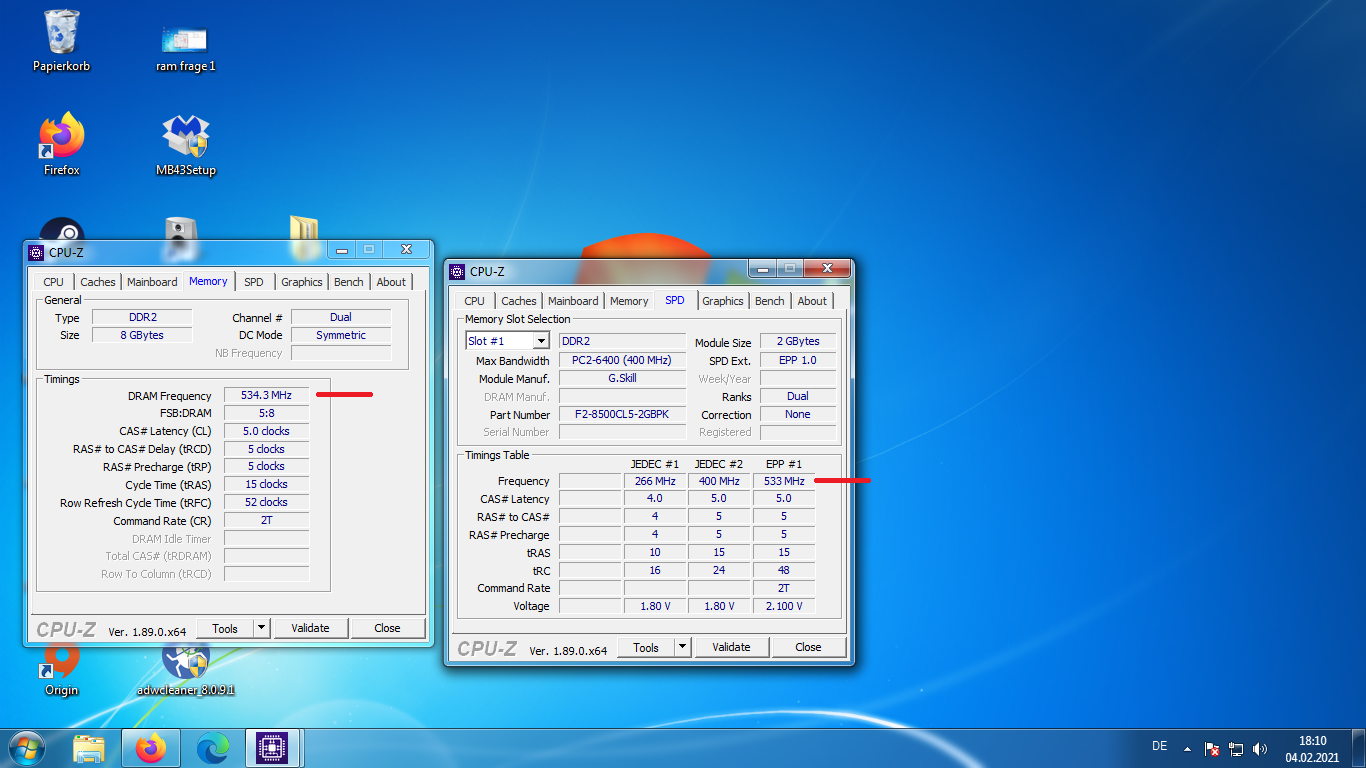Click the DE language indicator
The image size is (1366, 768).
[1159, 746]
